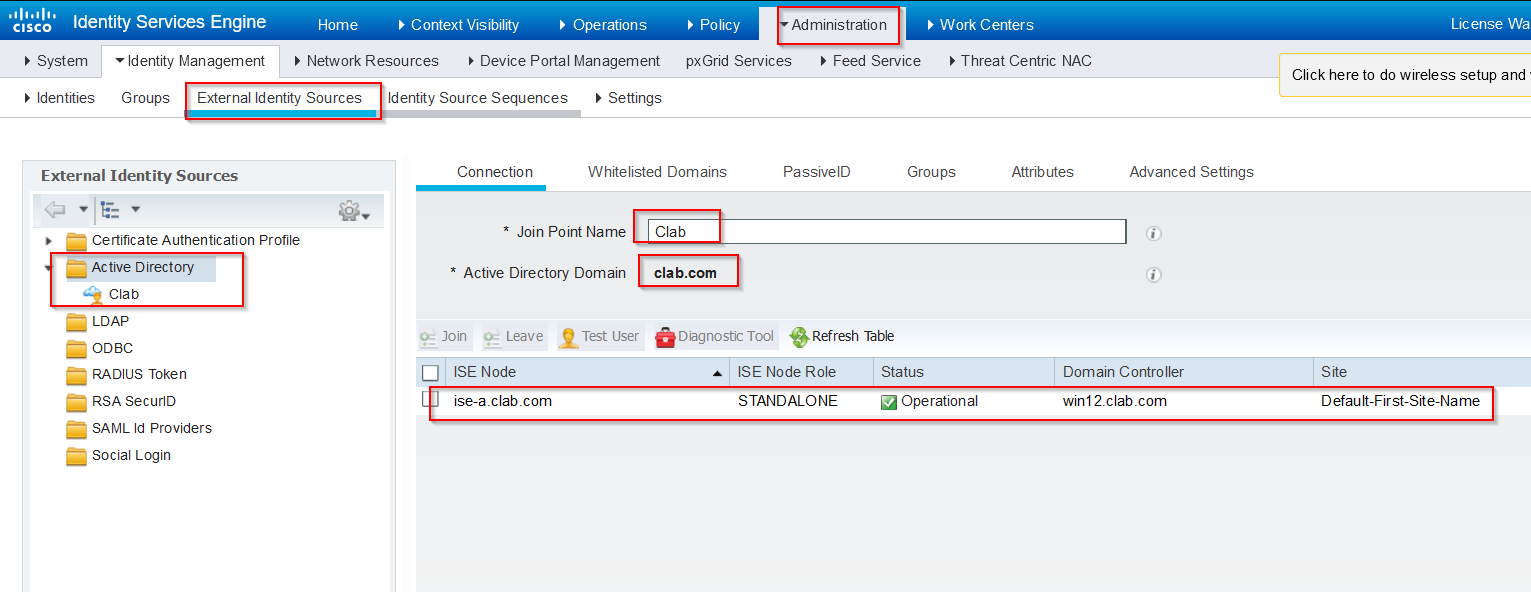The width and height of the screenshot is (1531, 592).
Task: Select Identity Source Sequences tab
Action: (478, 98)
